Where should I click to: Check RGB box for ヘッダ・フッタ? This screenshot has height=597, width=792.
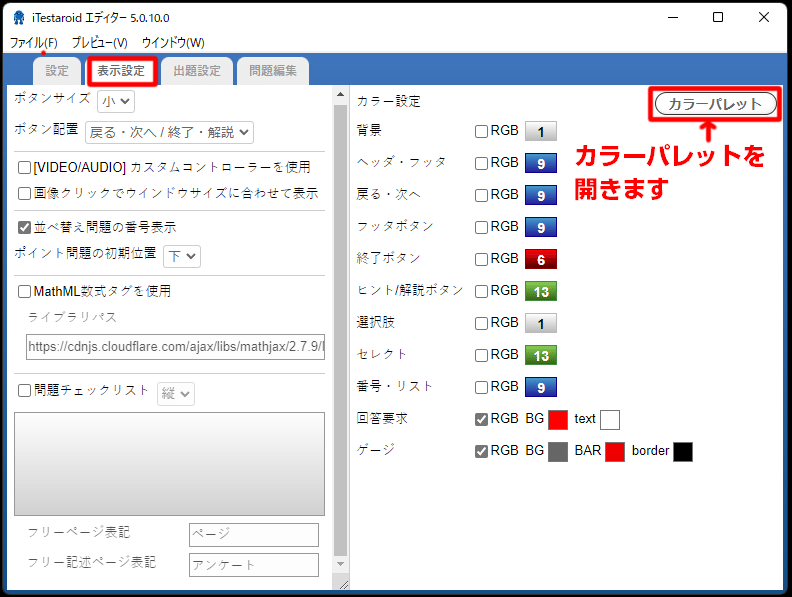481,163
